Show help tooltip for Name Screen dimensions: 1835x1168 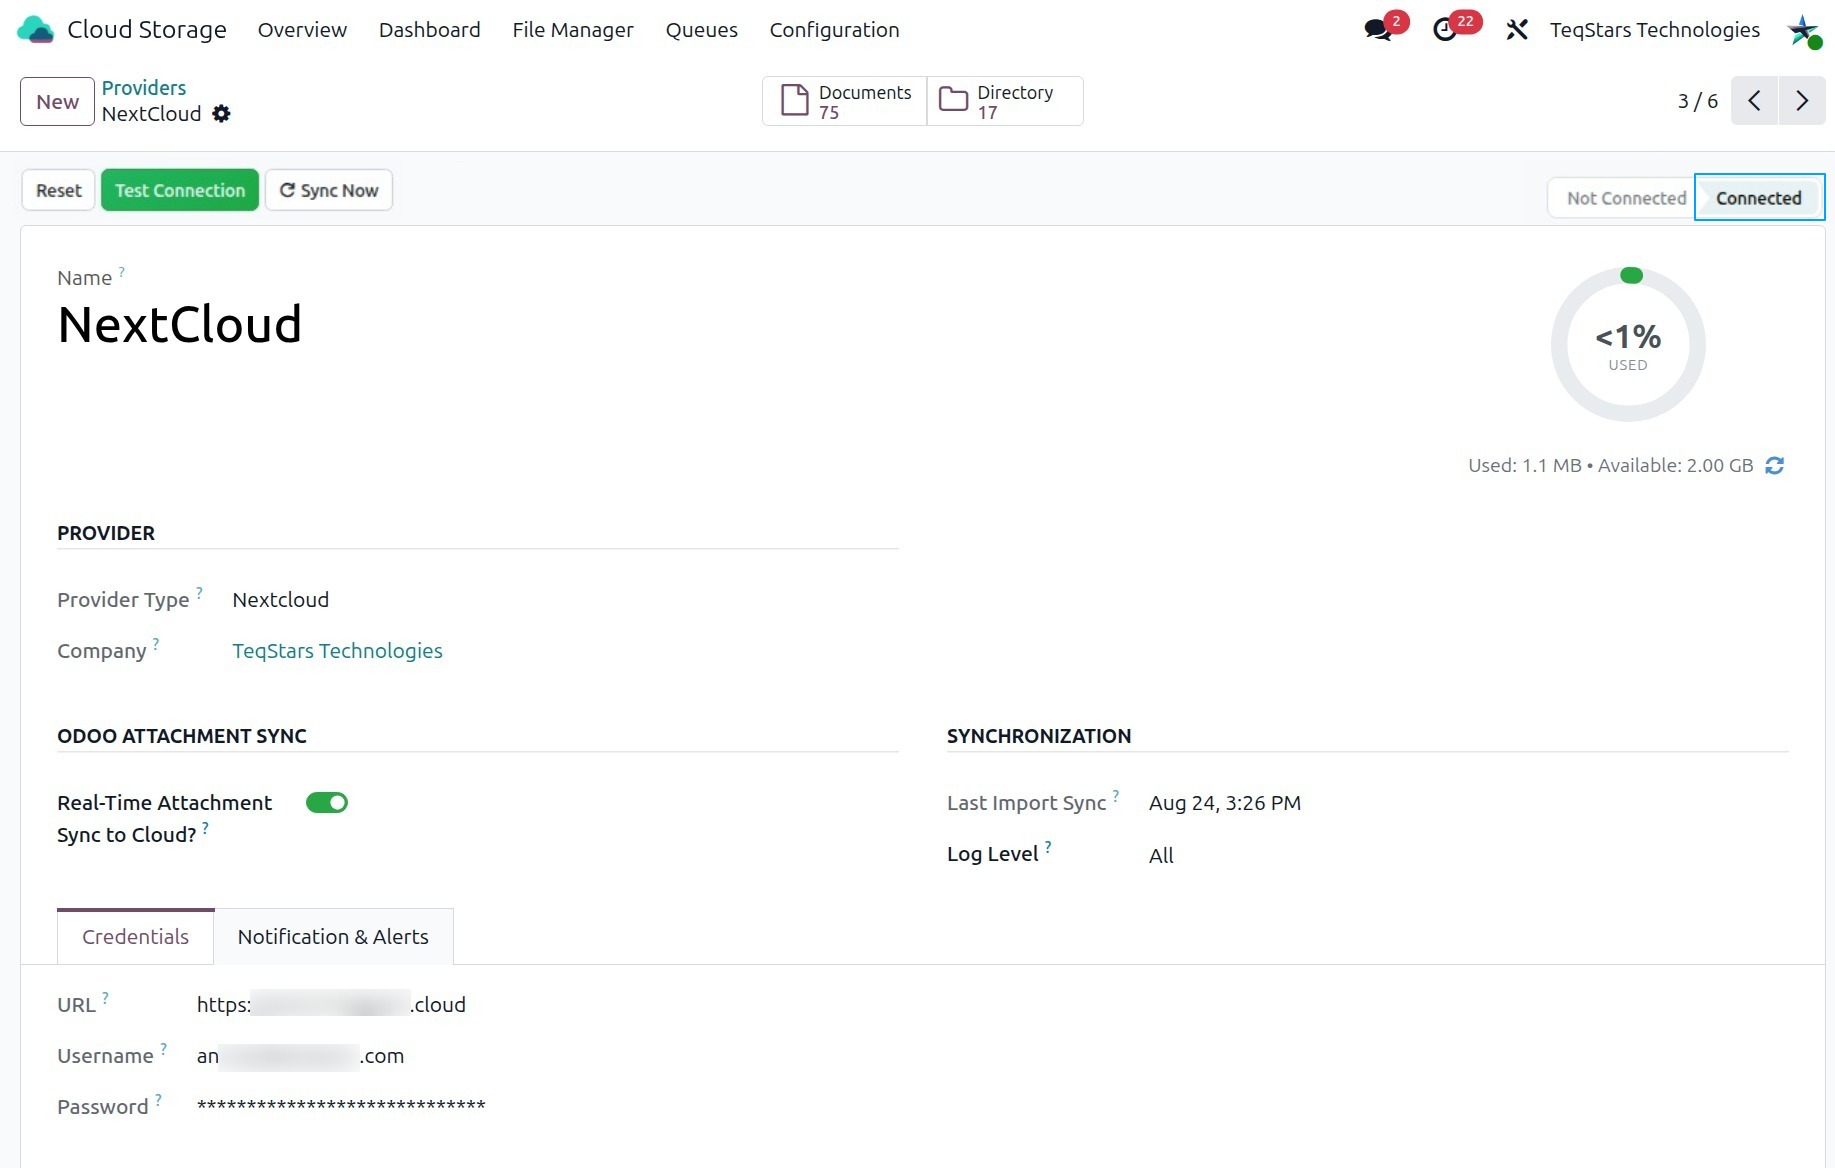click(121, 271)
